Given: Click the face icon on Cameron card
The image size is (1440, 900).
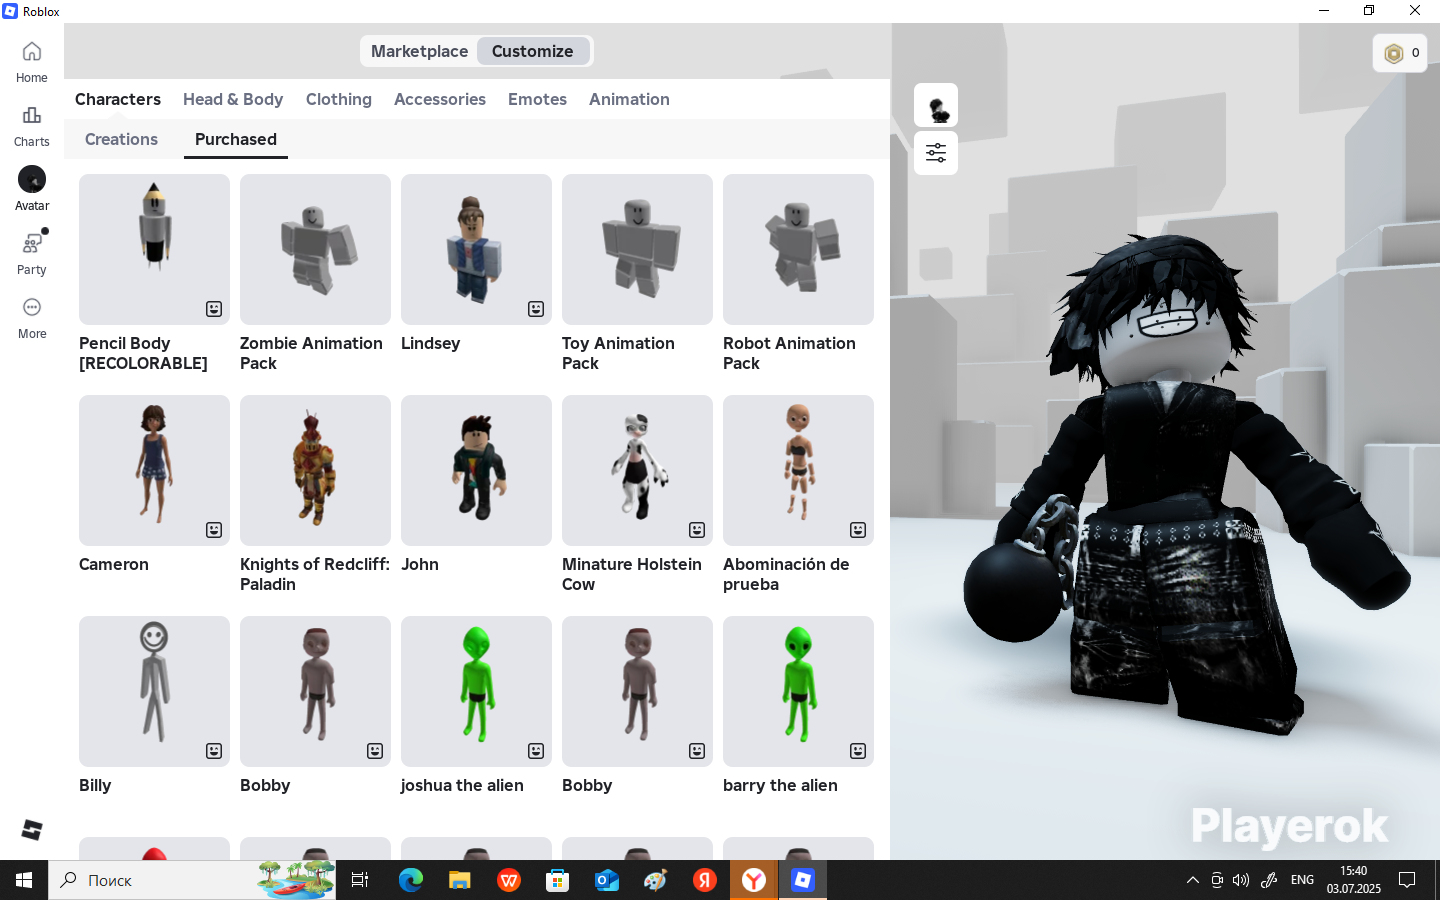Looking at the screenshot, I should [x=214, y=530].
